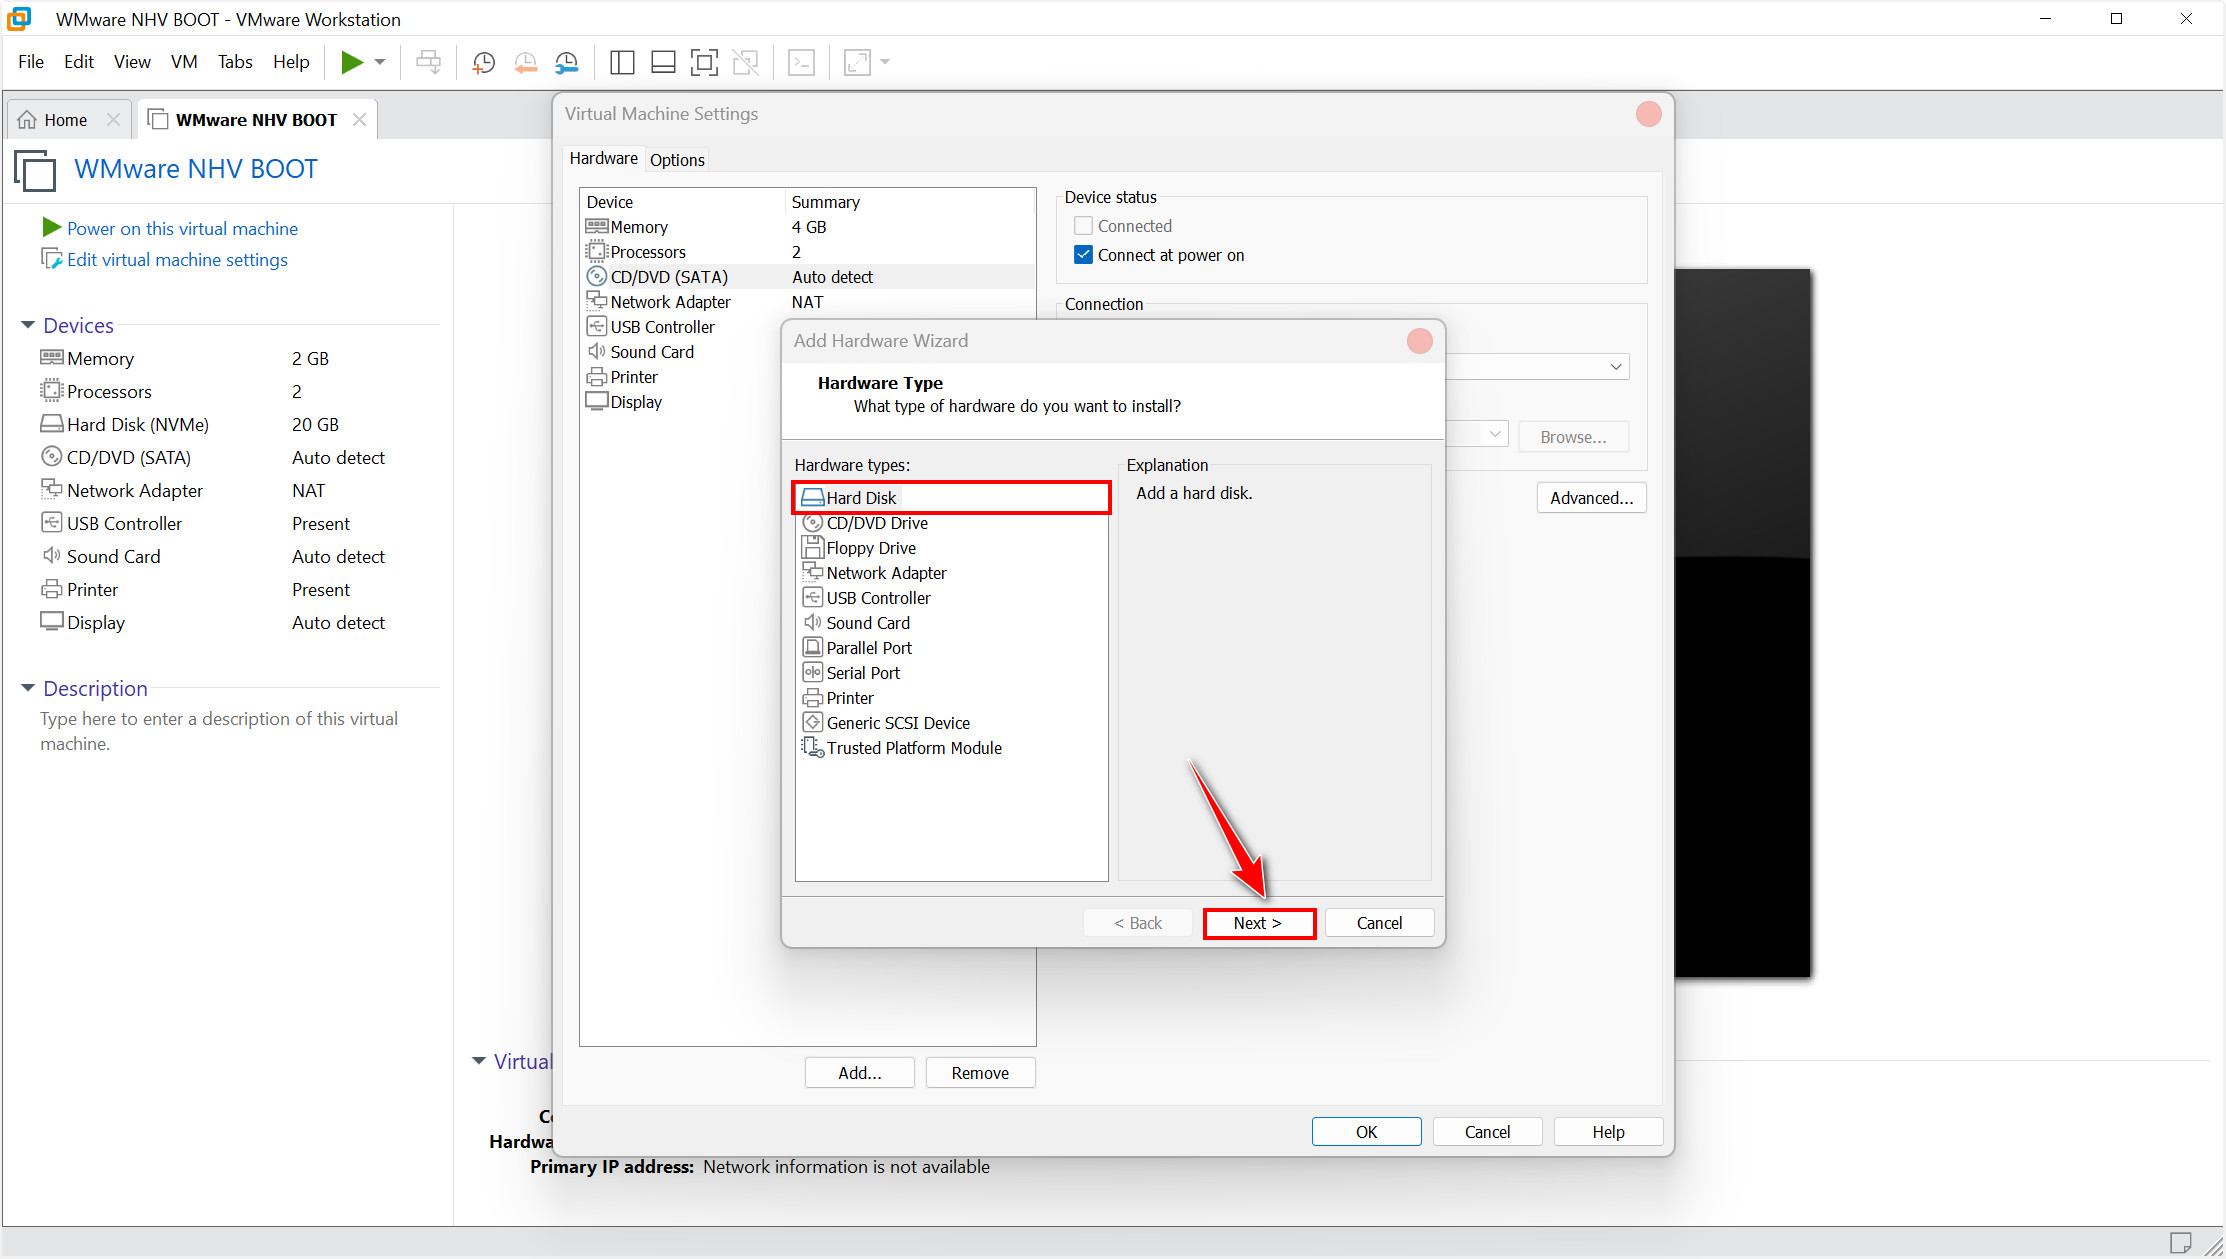Click the Enter Full Screen toolbar icon

click(704, 63)
